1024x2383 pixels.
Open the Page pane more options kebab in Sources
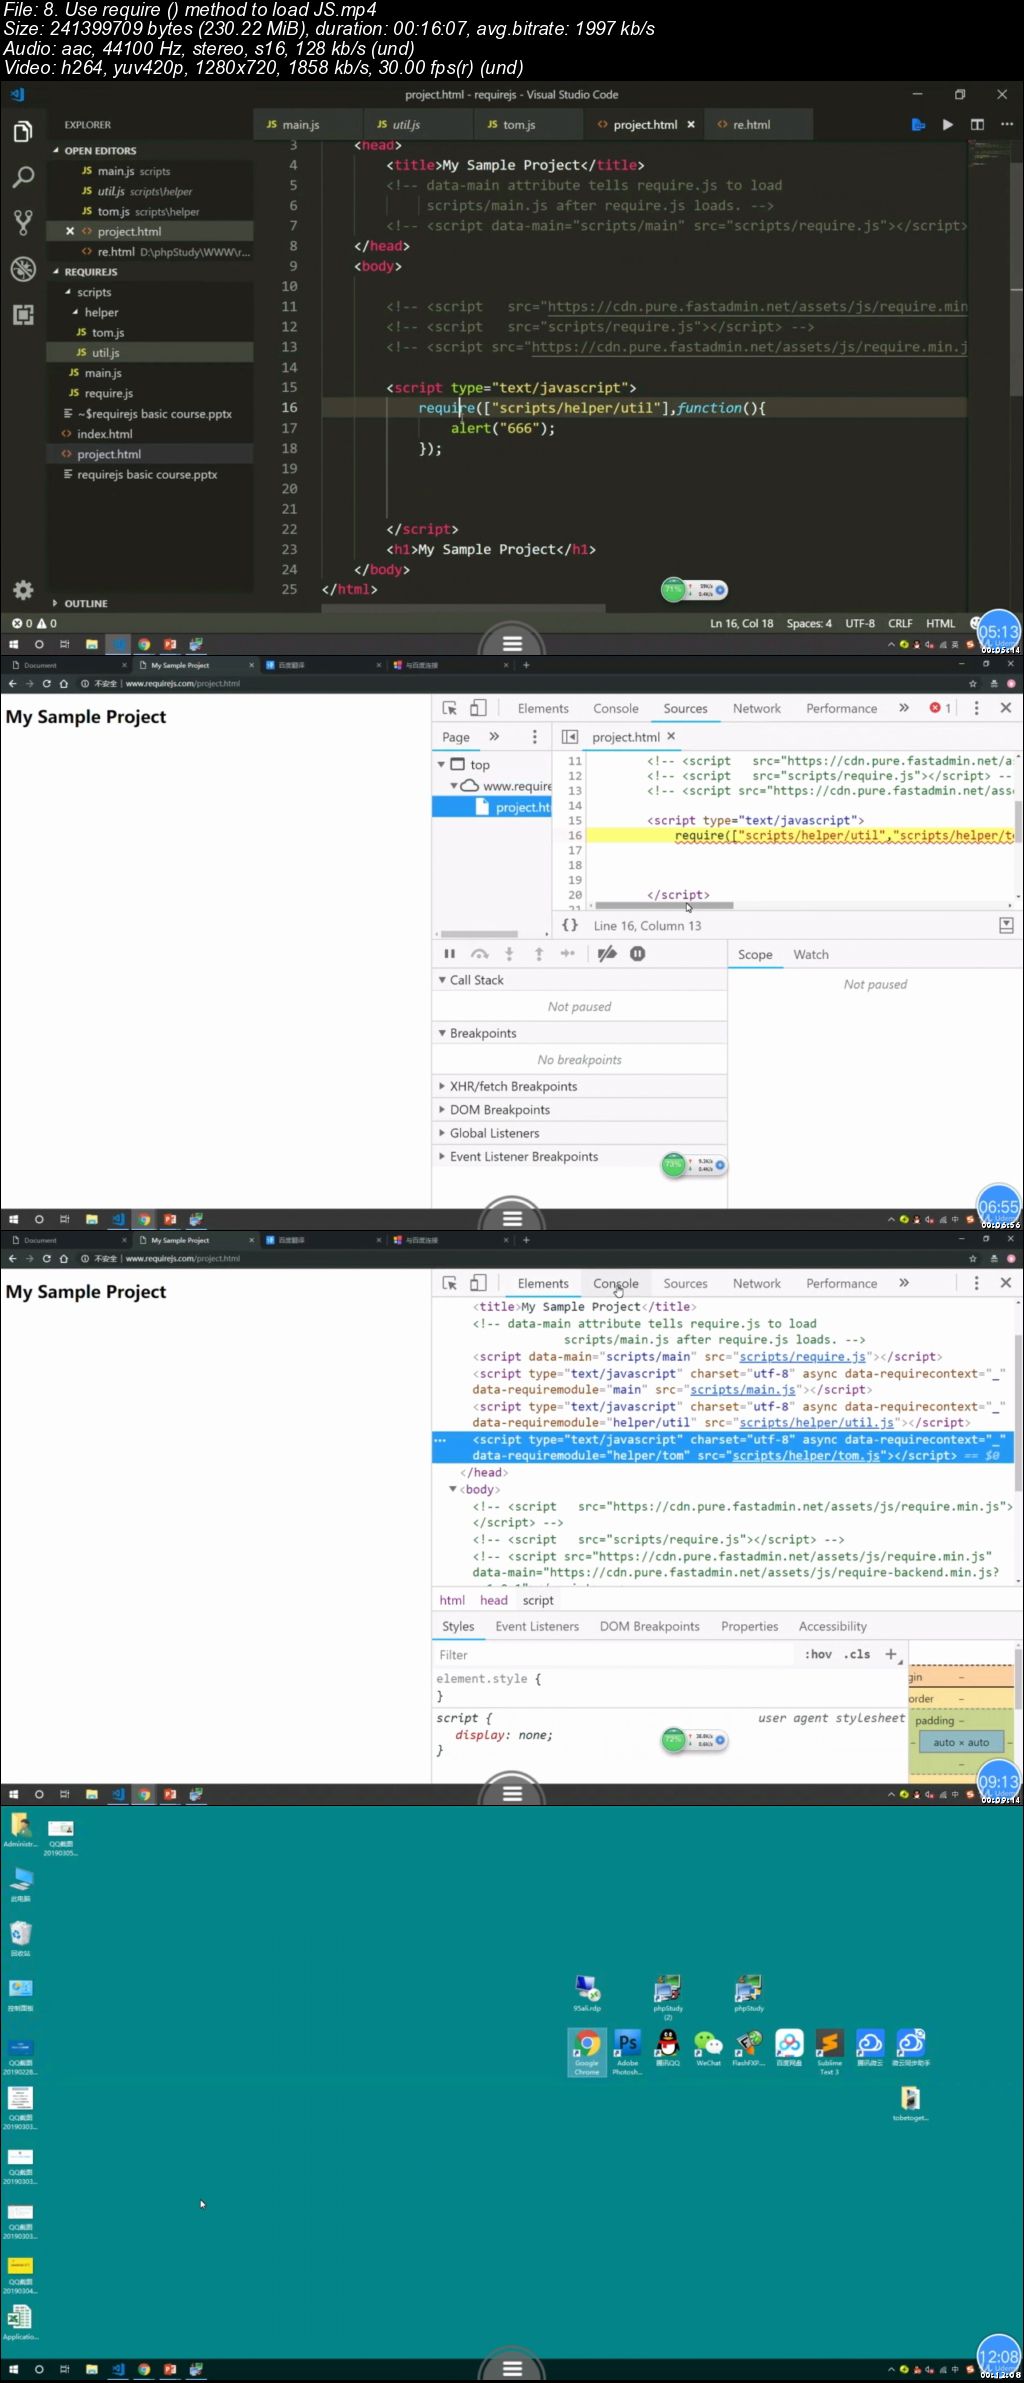pyautogui.click(x=534, y=737)
